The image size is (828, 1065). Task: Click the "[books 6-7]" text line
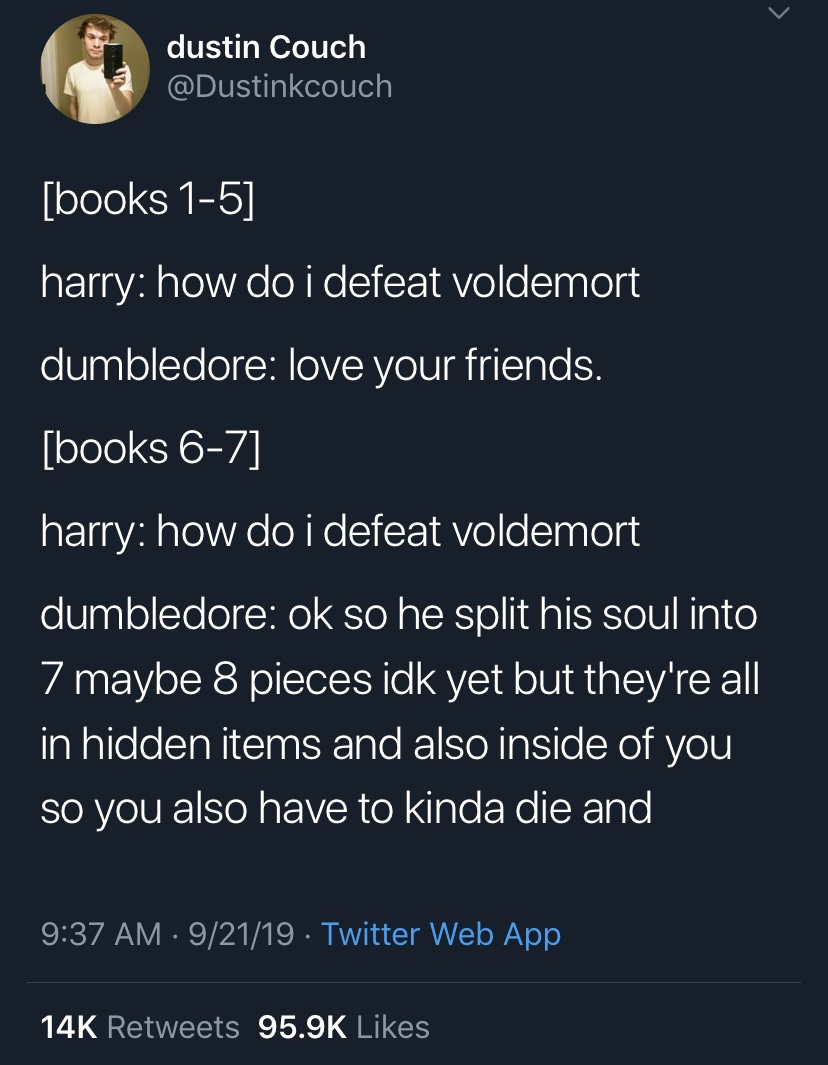[150, 448]
